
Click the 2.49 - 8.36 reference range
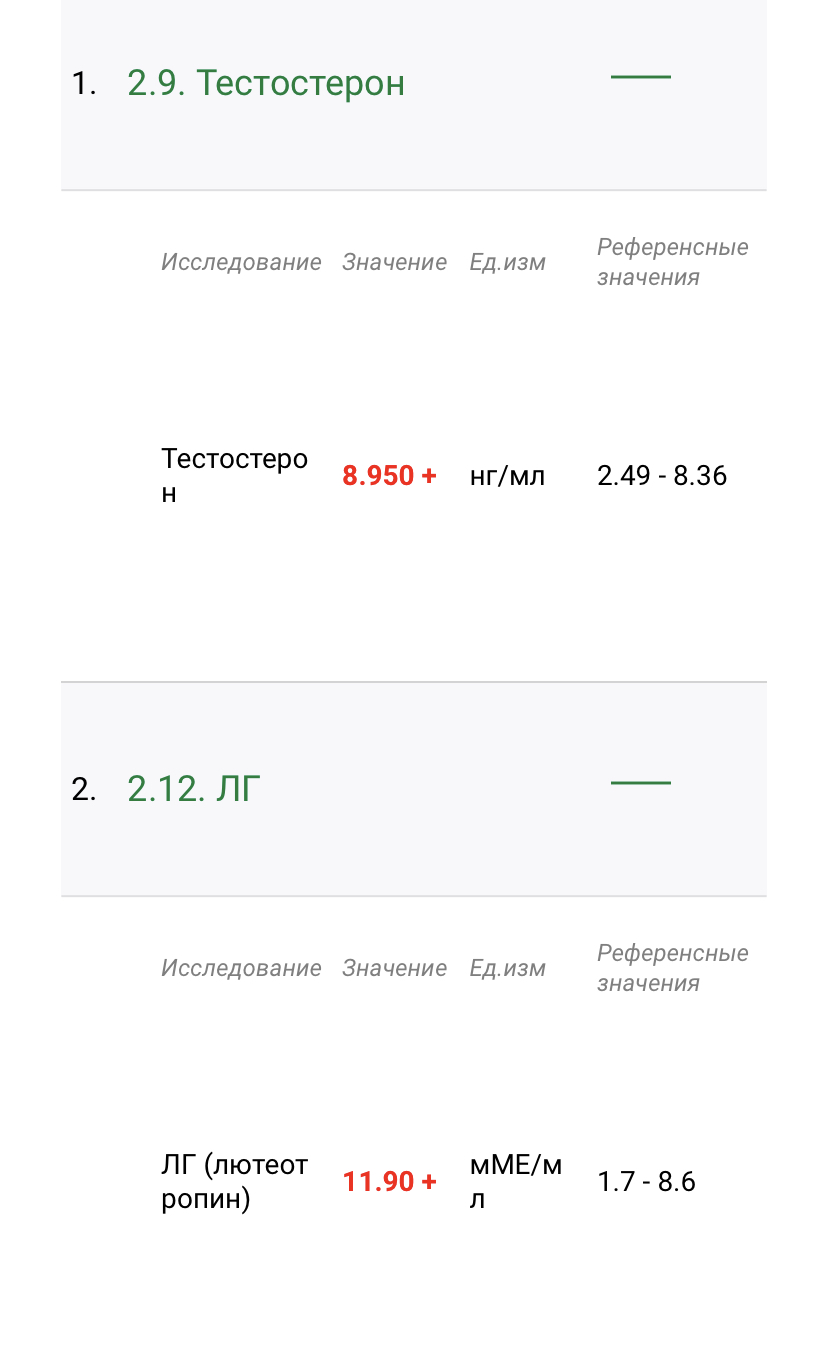click(x=662, y=475)
